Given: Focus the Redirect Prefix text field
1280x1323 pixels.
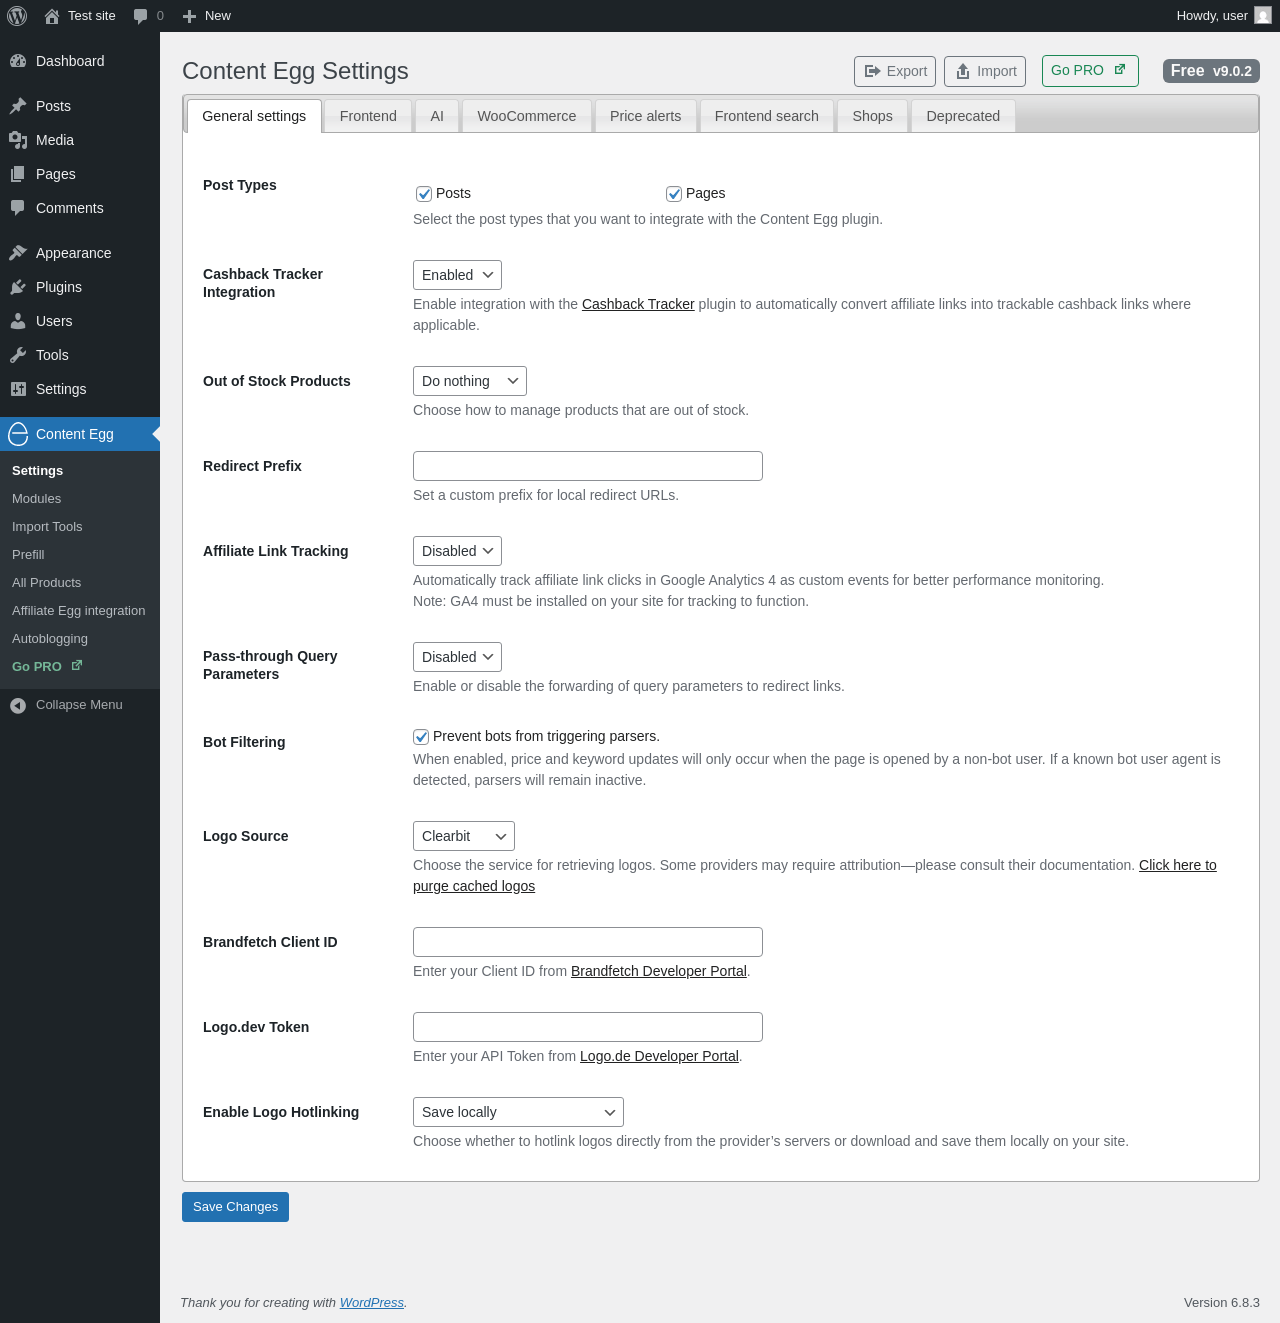Looking at the screenshot, I should pos(588,466).
